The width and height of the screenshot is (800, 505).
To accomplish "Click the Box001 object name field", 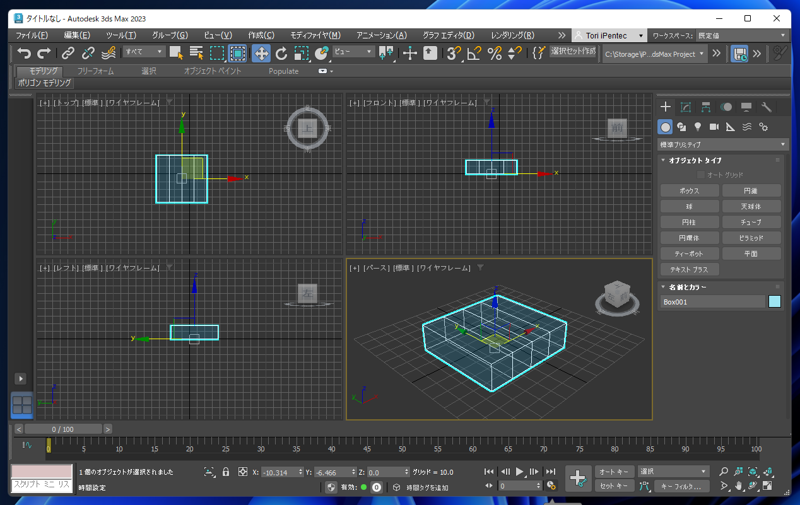I will [x=712, y=302].
